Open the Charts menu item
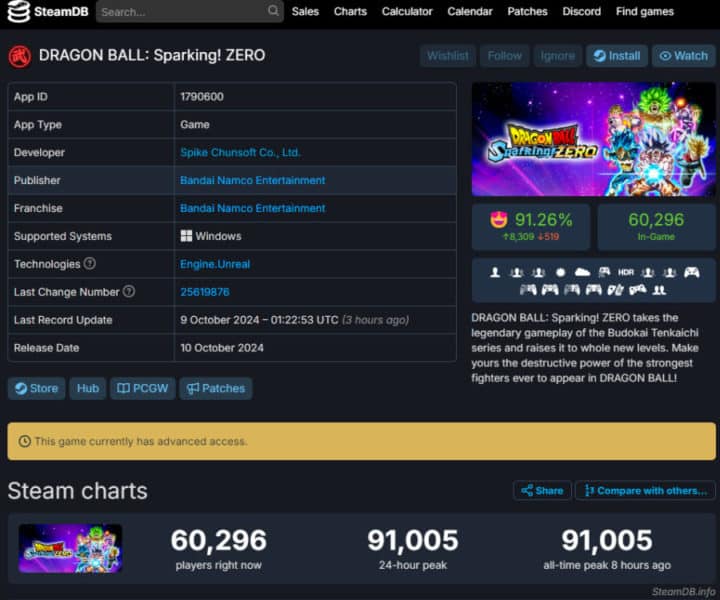Screen dimensions: 720x600 (350, 11)
